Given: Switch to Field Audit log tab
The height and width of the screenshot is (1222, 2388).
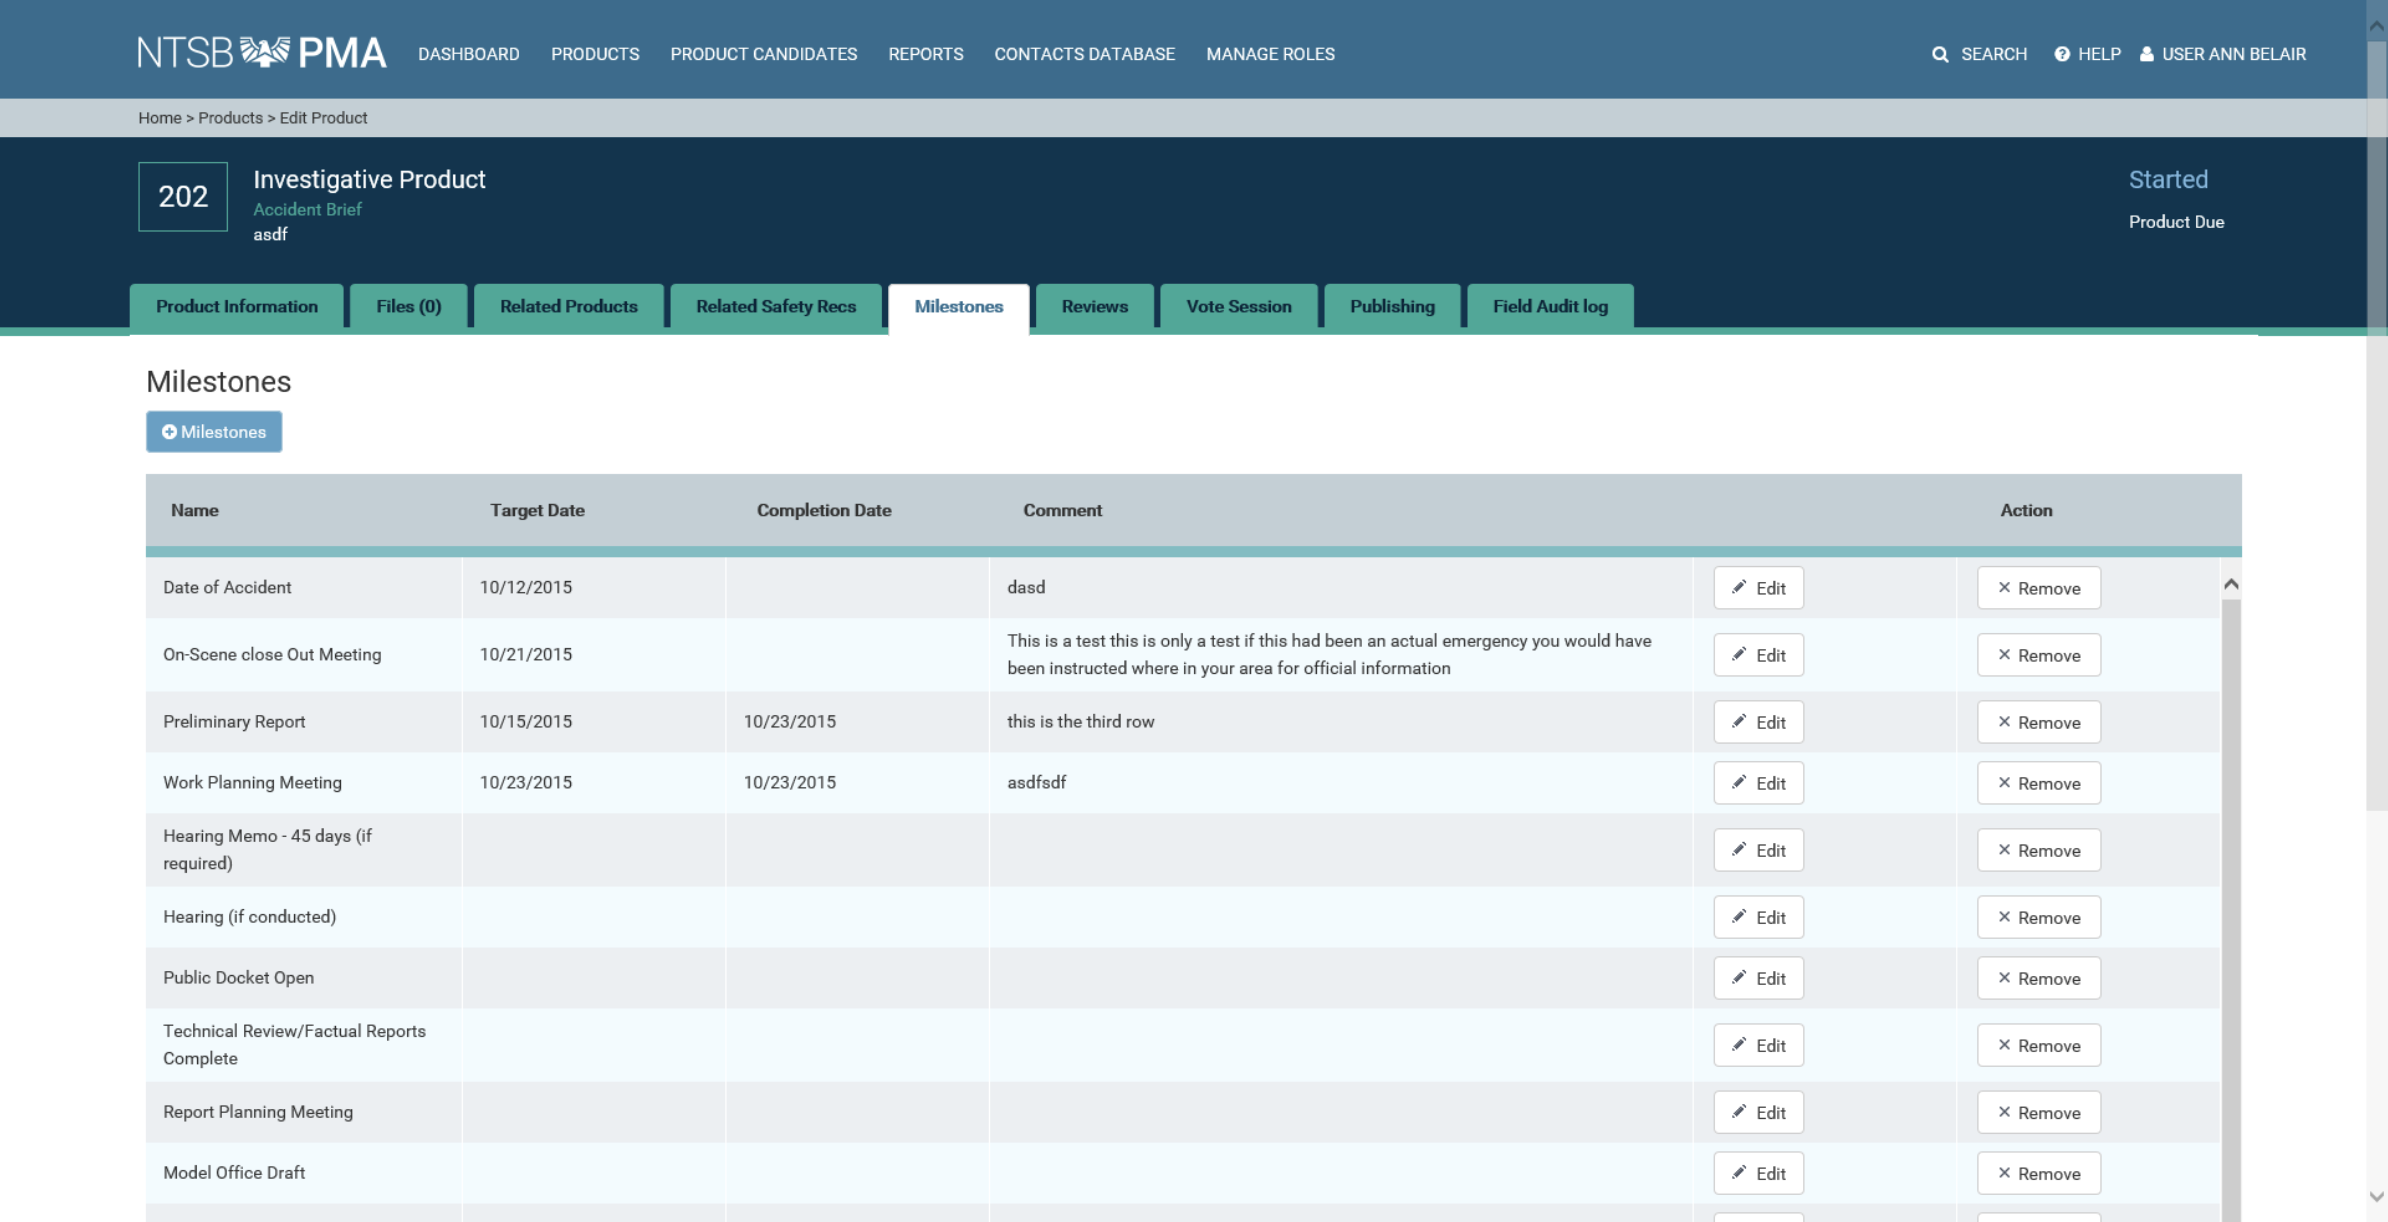Looking at the screenshot, I should [x=1549, y=306].
